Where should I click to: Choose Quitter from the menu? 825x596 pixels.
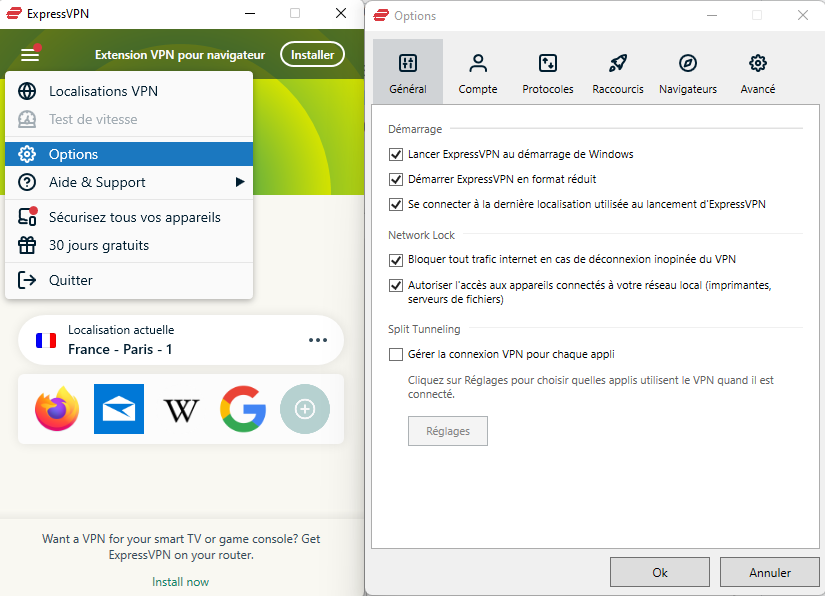coord(129,280)
